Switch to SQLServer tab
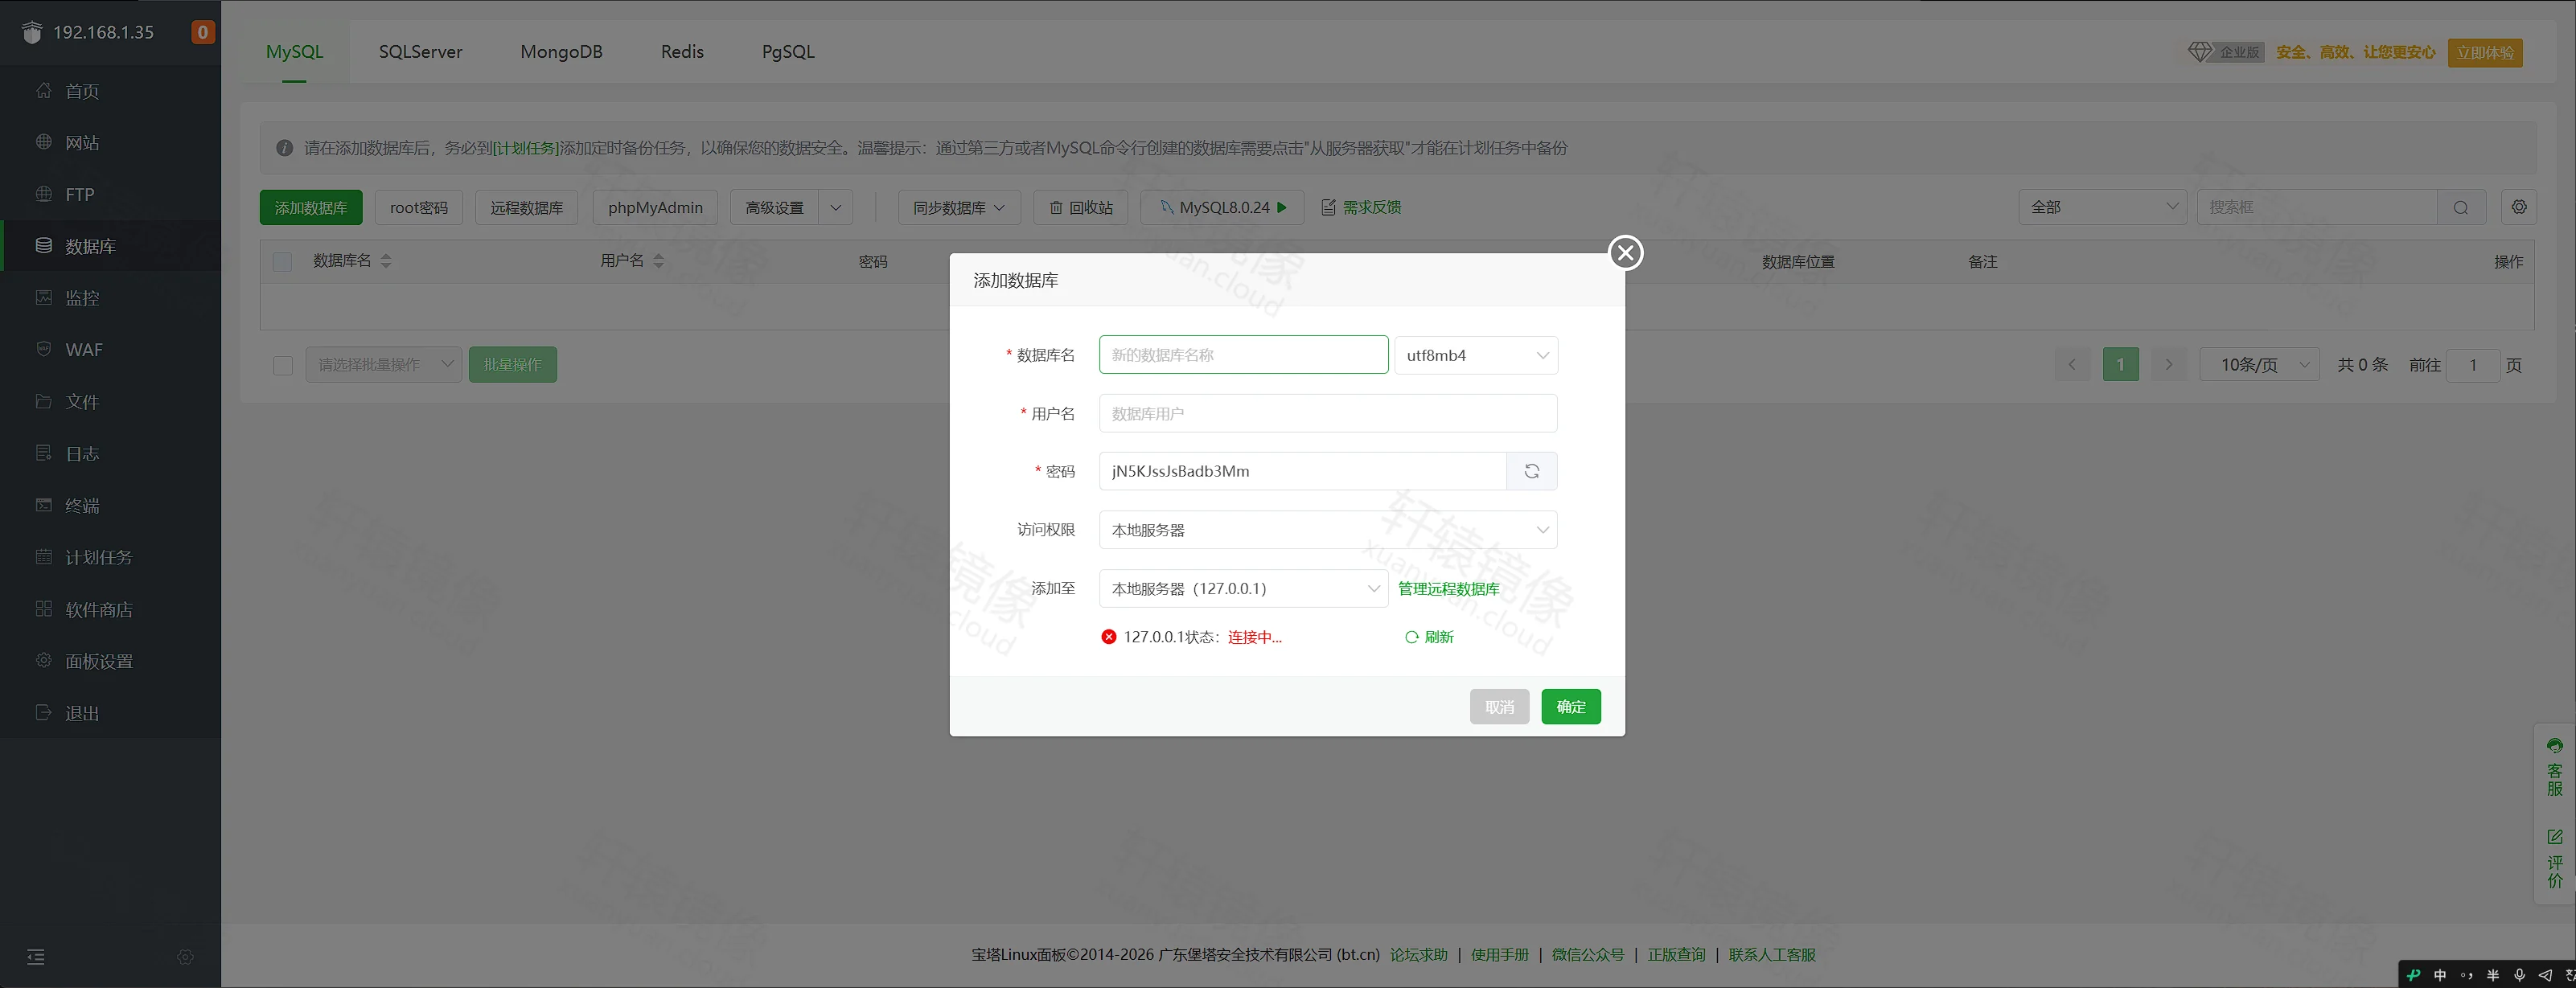2576x988 pixels. click(x=420, y=52)
